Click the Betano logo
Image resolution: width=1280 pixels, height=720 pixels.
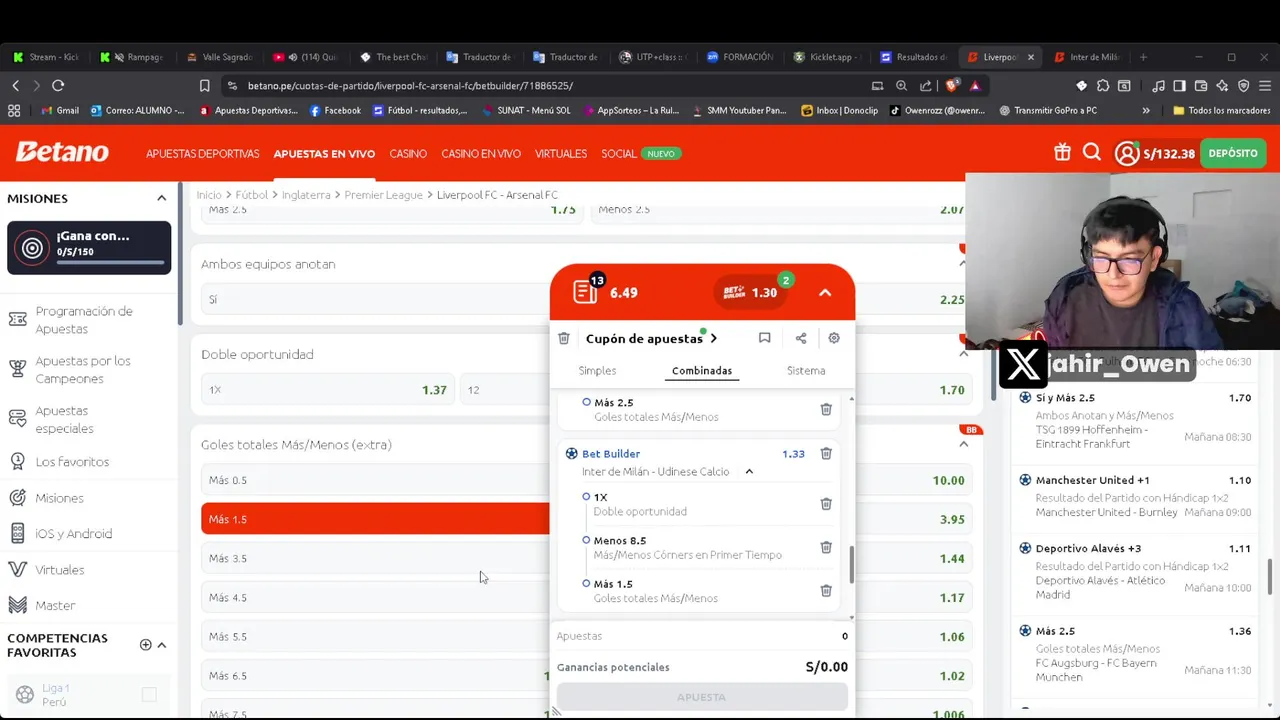(x=62, y=152)
